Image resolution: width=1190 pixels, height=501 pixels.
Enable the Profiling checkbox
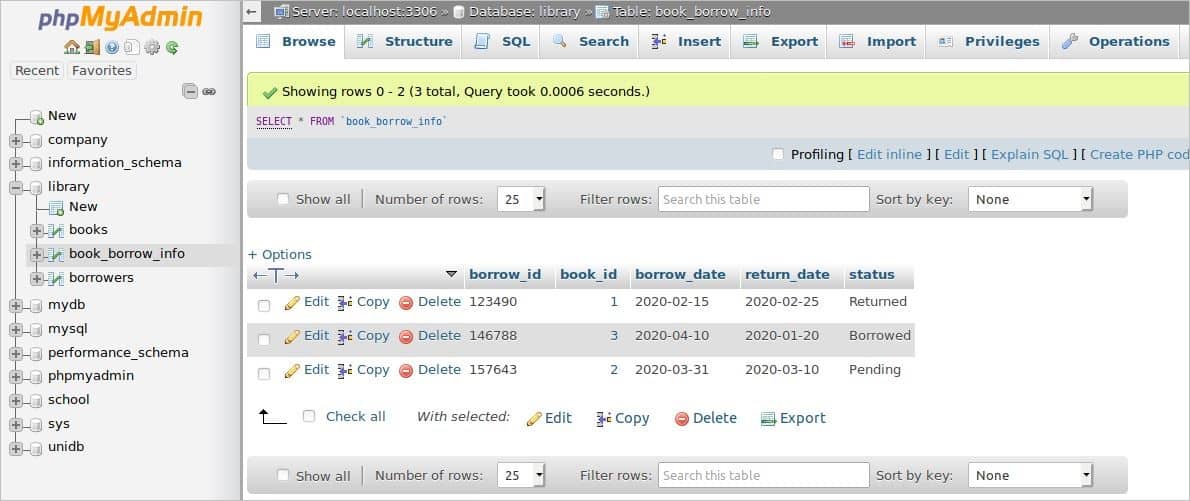(778, 154)
